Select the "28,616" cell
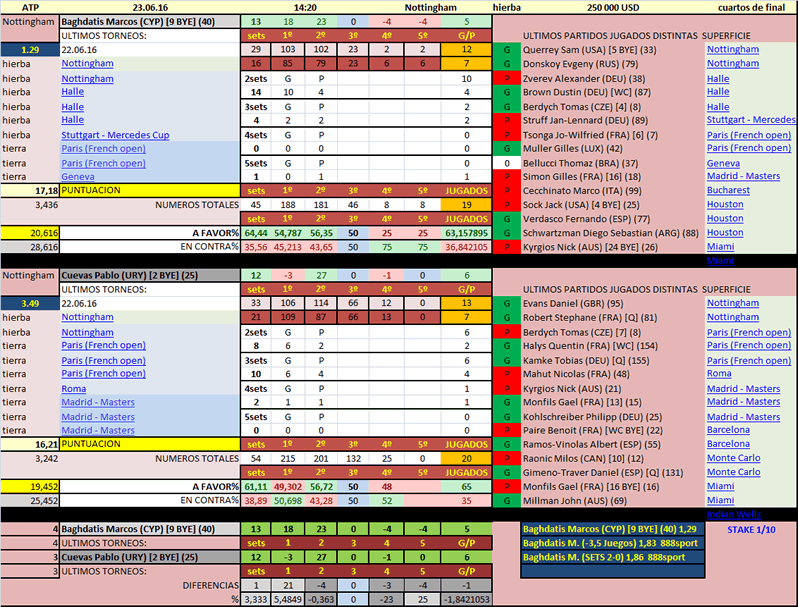 pos(30,247)
